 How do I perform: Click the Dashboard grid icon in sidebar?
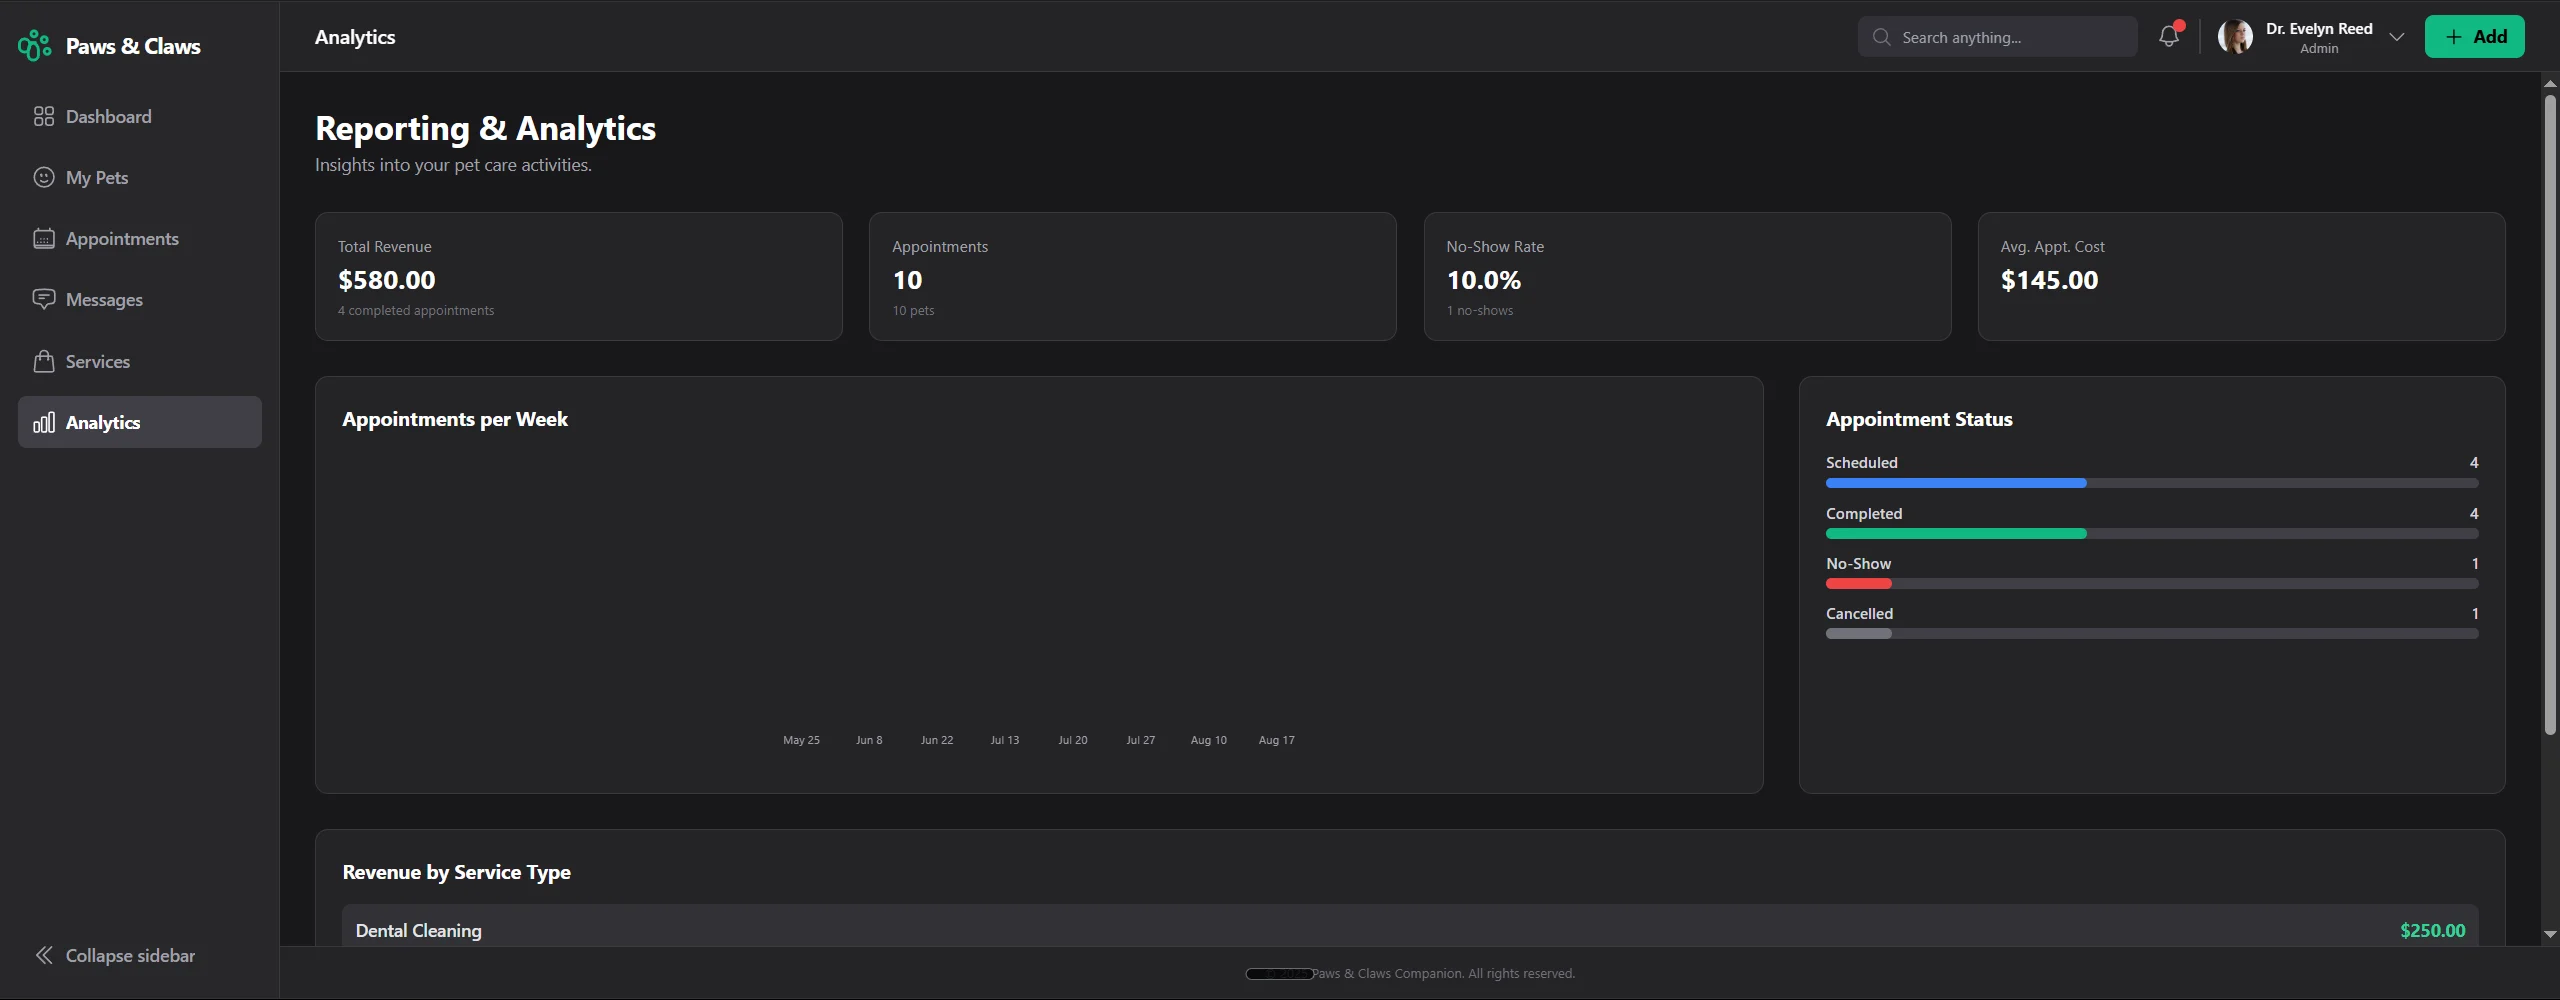tap(43, 117)
